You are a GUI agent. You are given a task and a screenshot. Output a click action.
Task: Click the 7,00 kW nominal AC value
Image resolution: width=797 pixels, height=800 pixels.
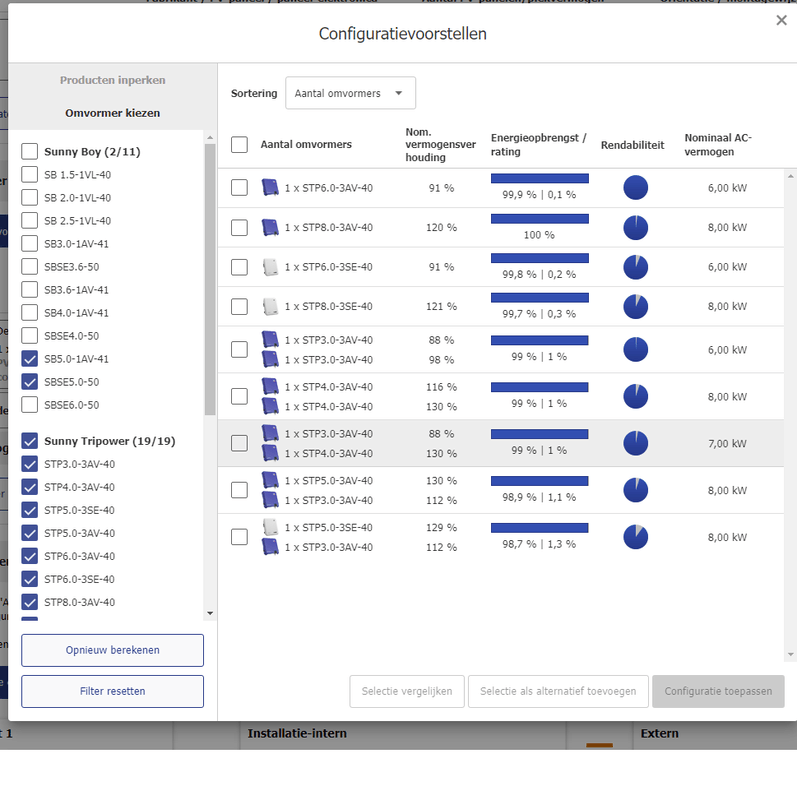[x=727, y=443]
